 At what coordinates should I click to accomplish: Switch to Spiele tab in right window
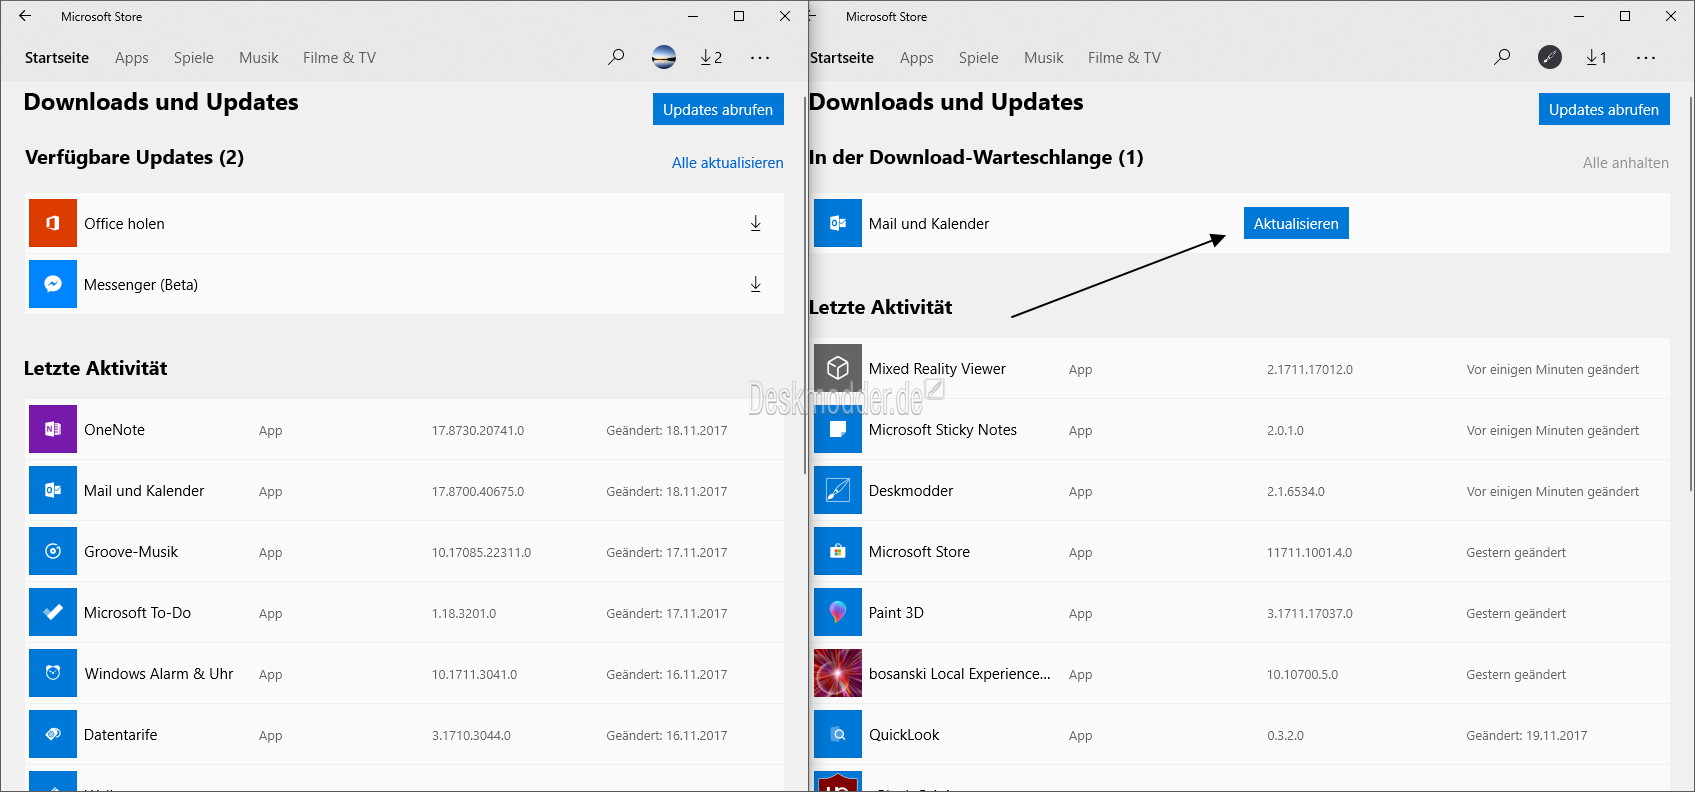tap(979, 58)
